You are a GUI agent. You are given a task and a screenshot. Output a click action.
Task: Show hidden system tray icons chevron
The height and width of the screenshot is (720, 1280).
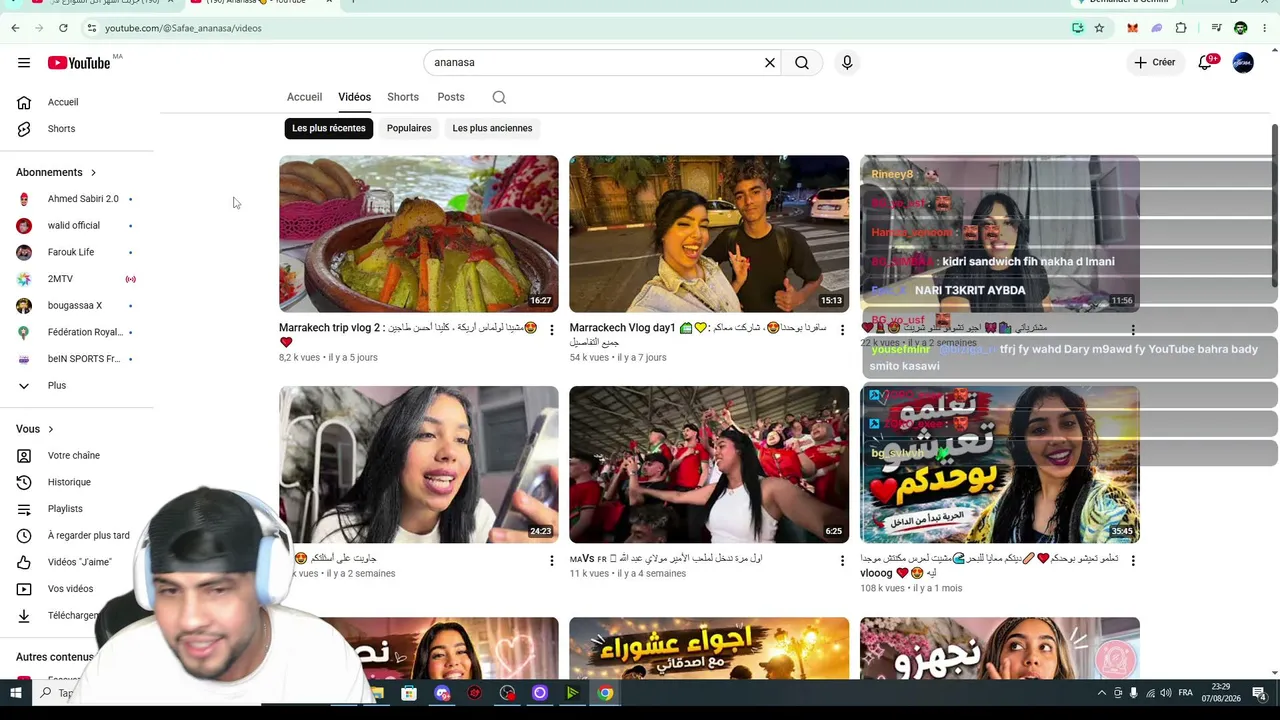(1102, 693)
